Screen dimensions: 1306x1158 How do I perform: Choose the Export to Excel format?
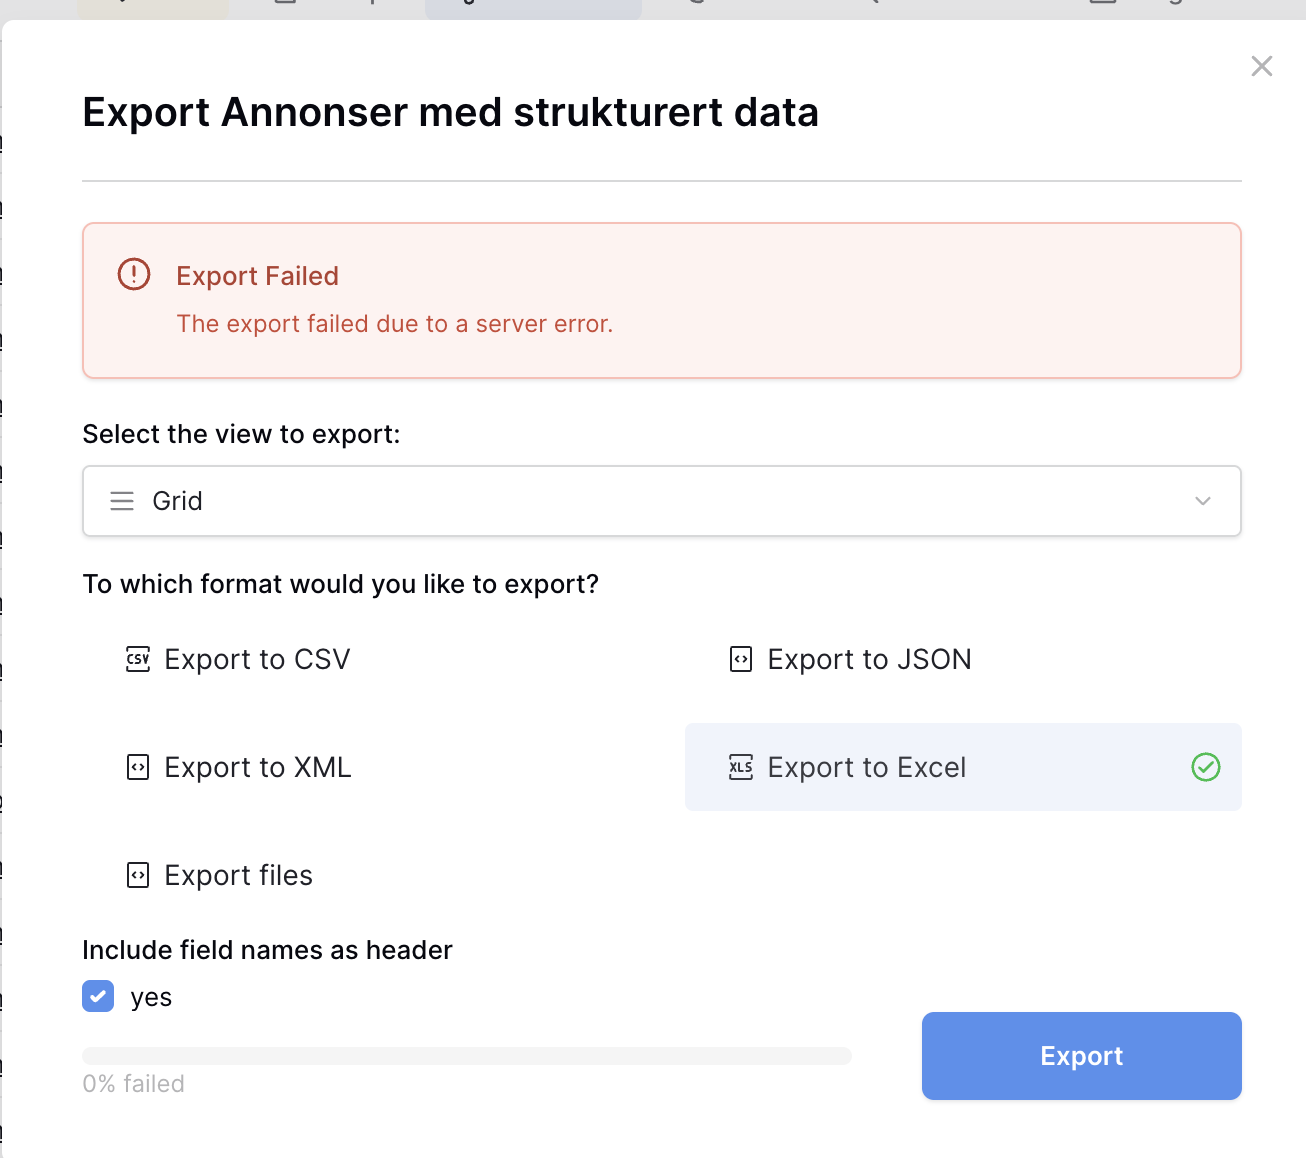866,768
